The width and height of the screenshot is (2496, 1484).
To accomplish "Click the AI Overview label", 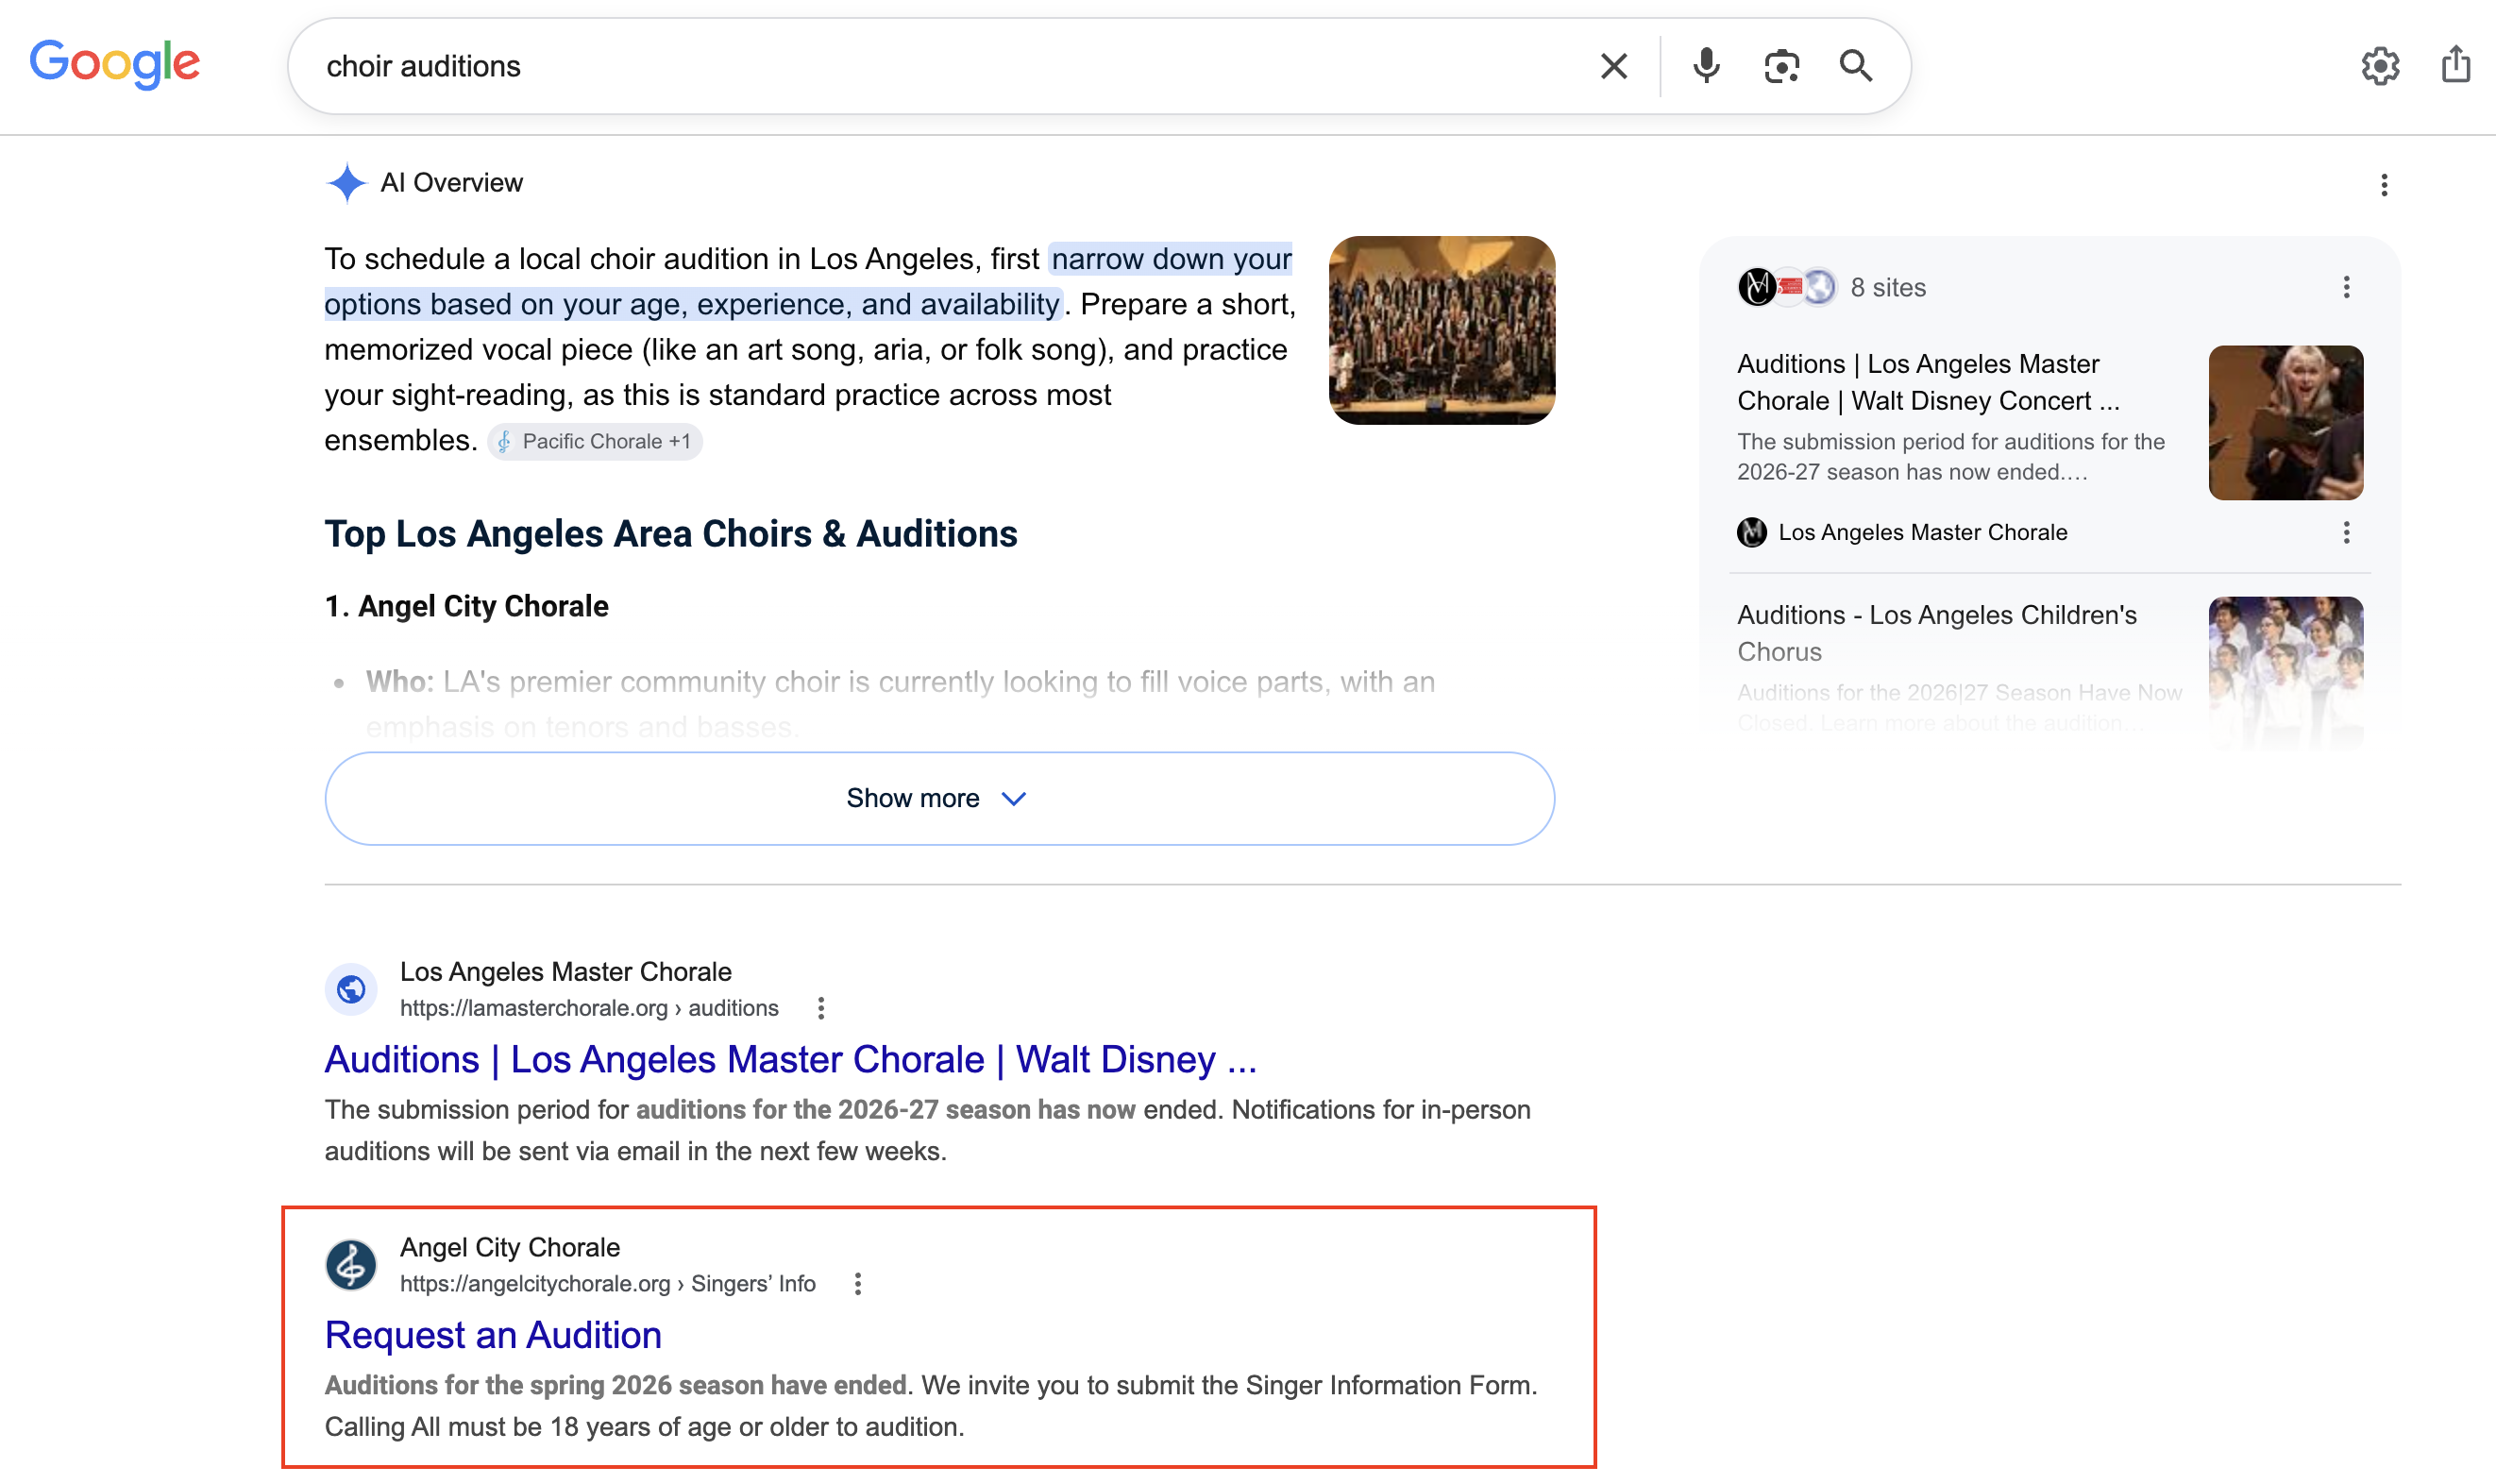I will pos(452,183).
